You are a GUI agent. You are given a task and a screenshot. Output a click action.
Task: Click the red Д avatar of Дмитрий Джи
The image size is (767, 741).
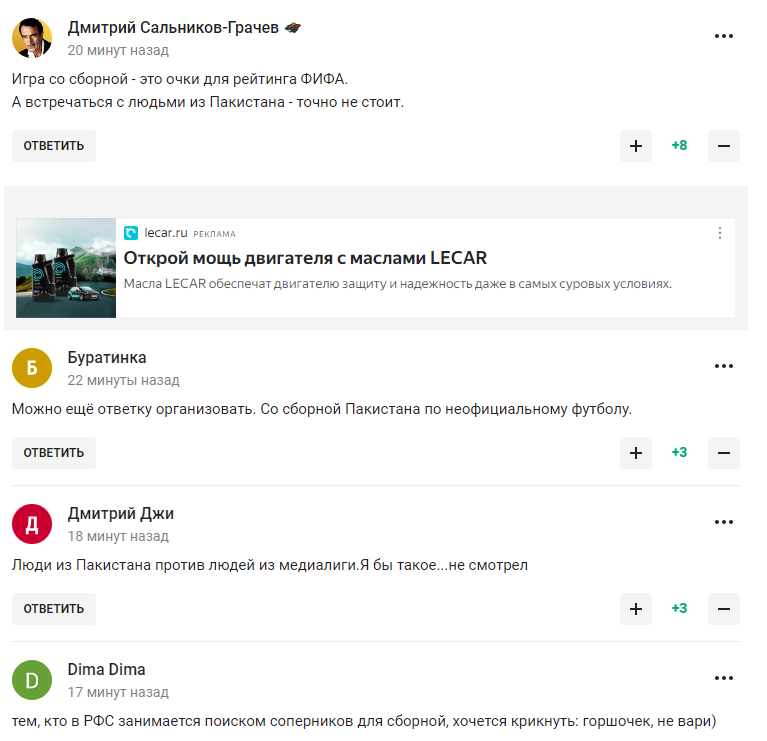tap(32, 524)
